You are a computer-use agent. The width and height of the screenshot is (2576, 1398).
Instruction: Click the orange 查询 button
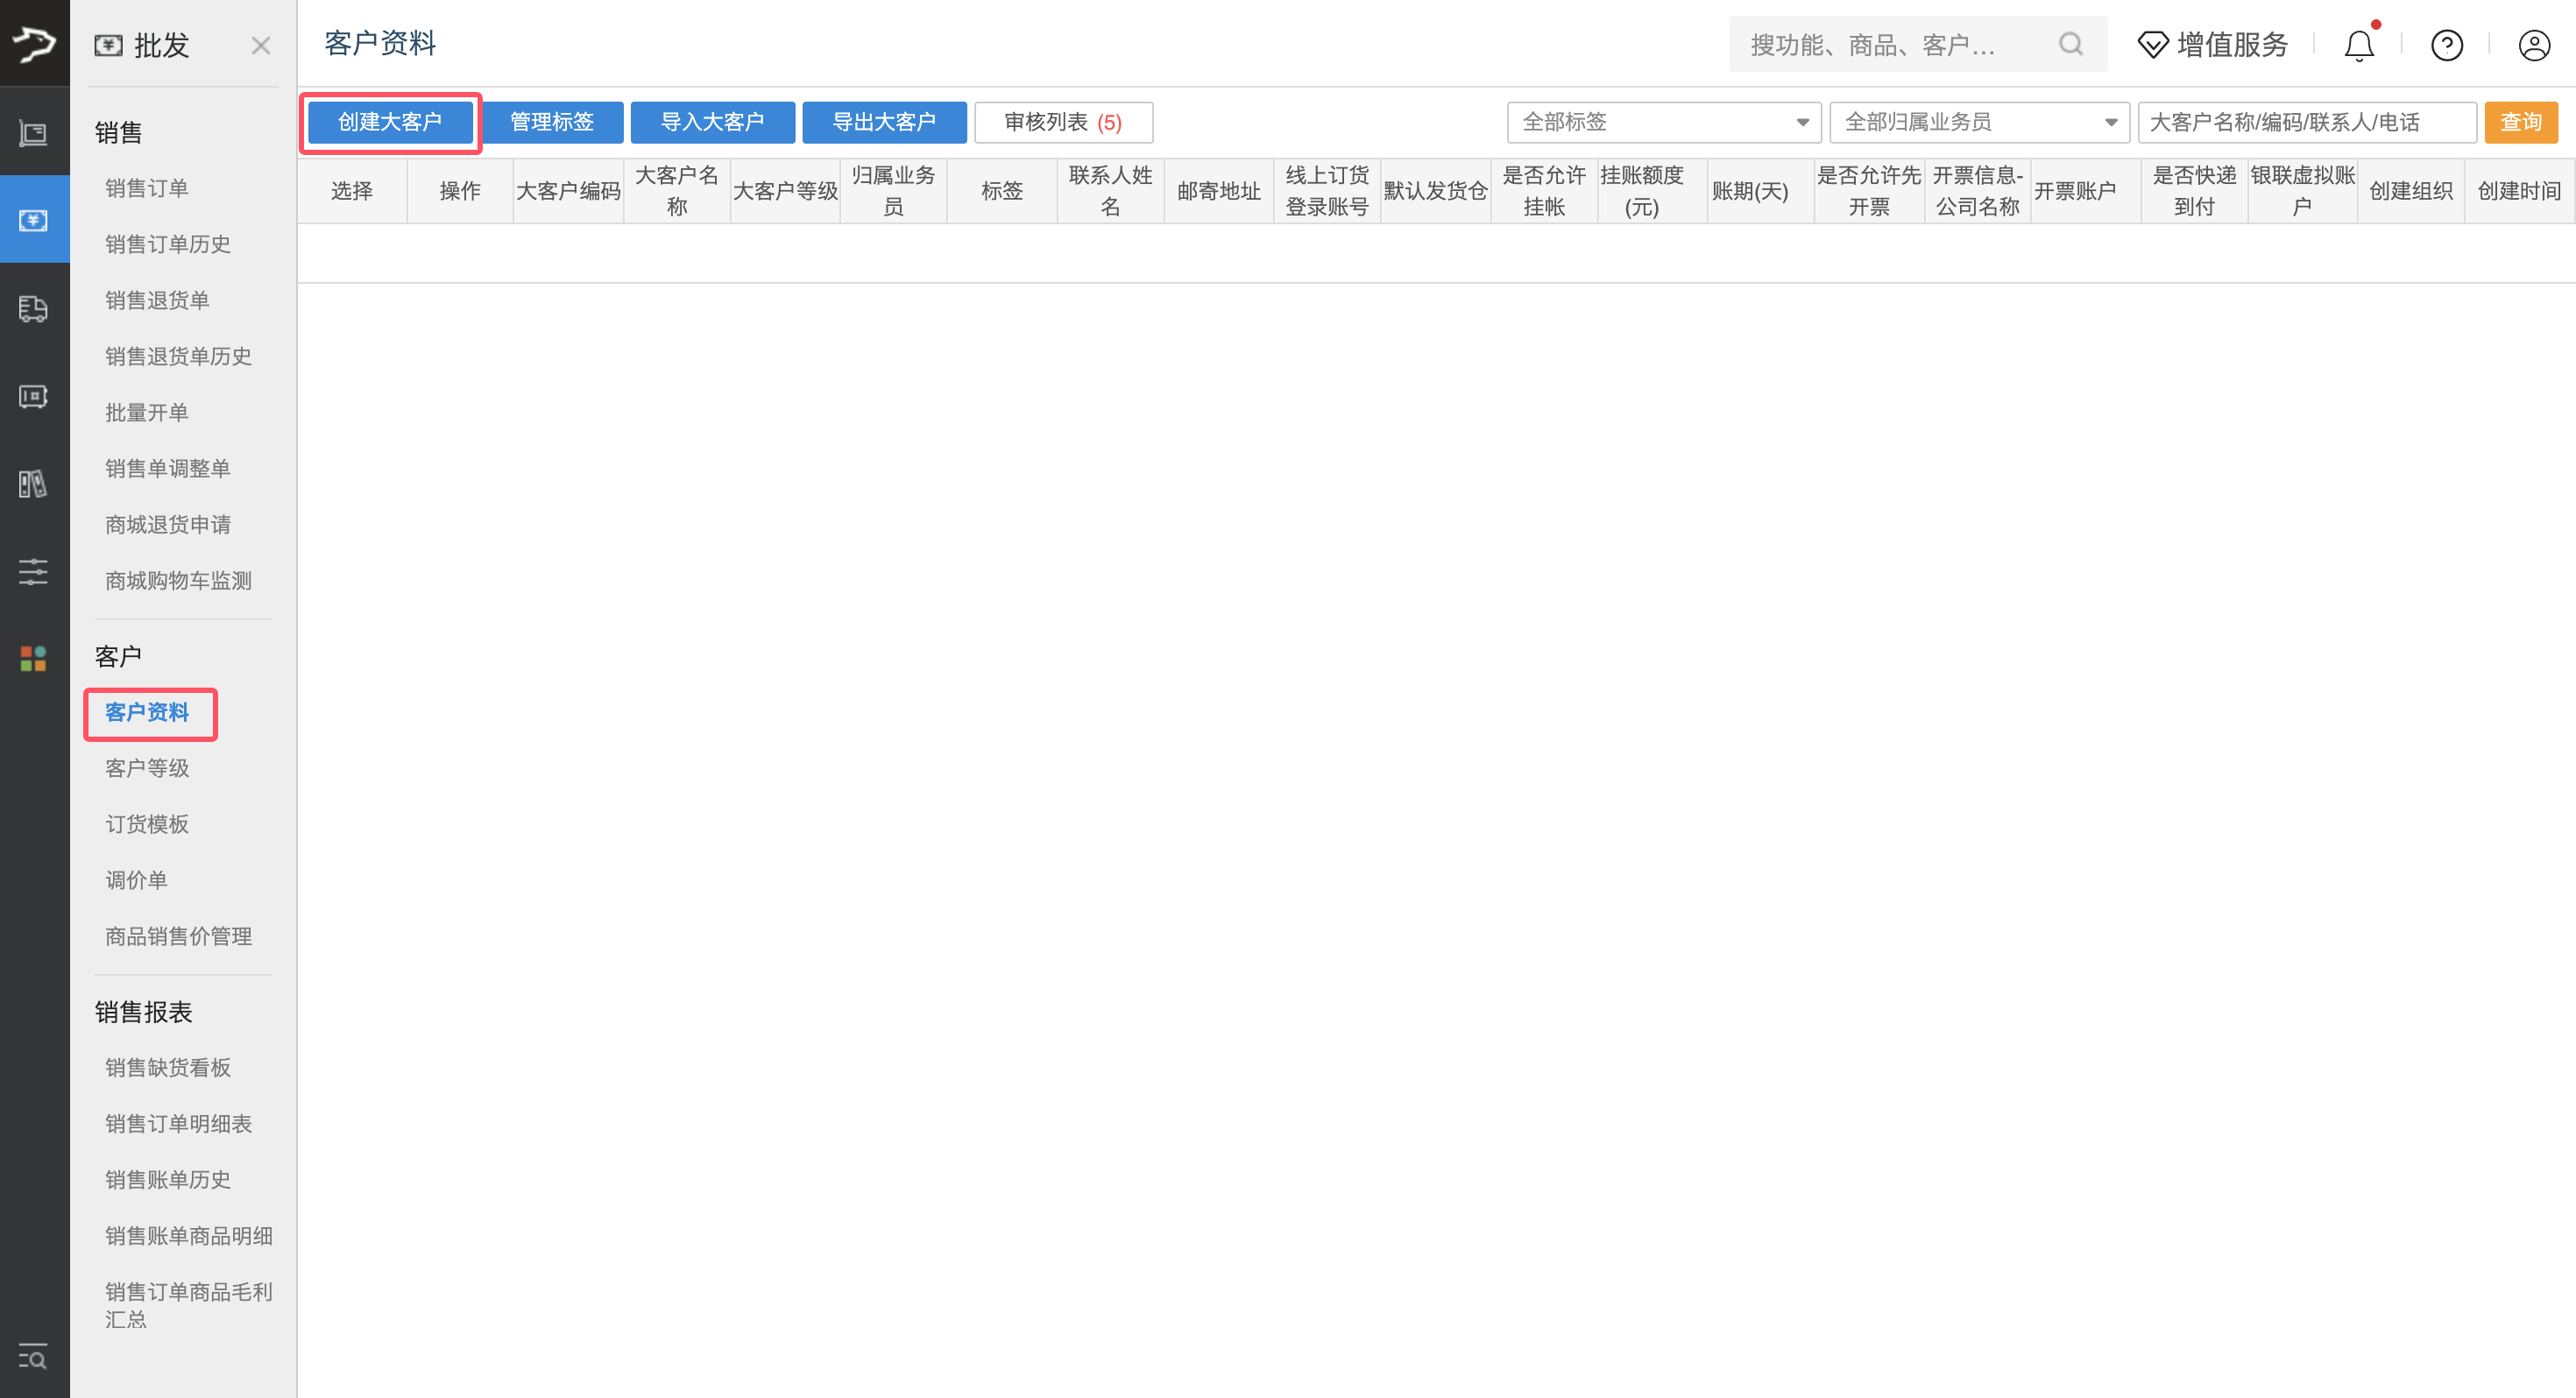[2520, 122]
